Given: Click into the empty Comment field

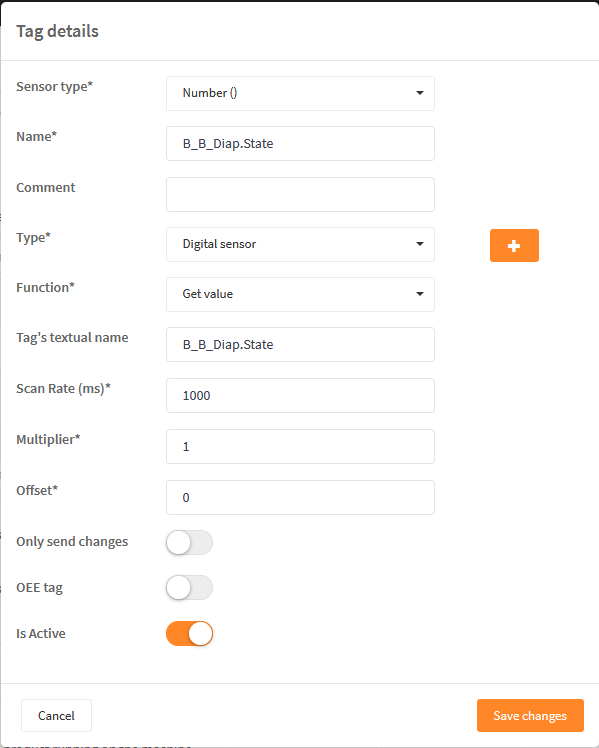Looking at the screenshot, I should pyautogui.click(x=300, y=195).
